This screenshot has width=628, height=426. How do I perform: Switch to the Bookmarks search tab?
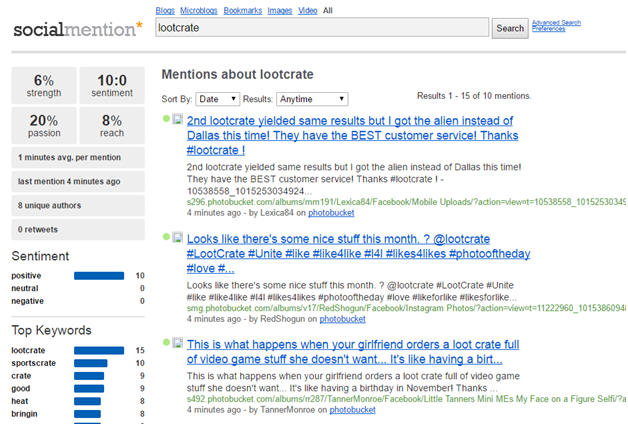click(x=242, y=10)
